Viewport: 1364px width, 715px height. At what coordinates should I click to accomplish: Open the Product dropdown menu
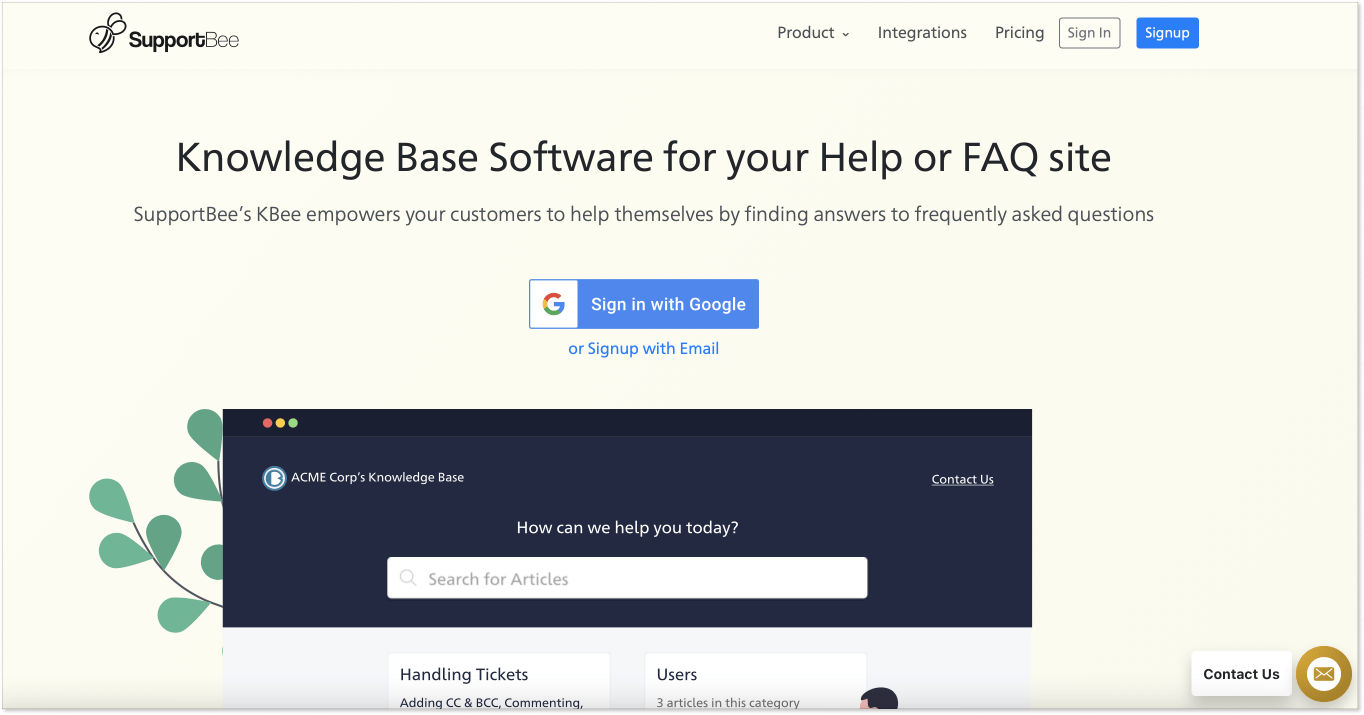tap(813, 33)
